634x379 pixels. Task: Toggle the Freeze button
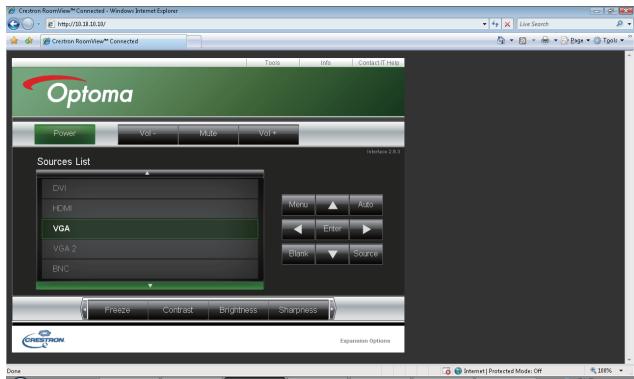point(117,310)
